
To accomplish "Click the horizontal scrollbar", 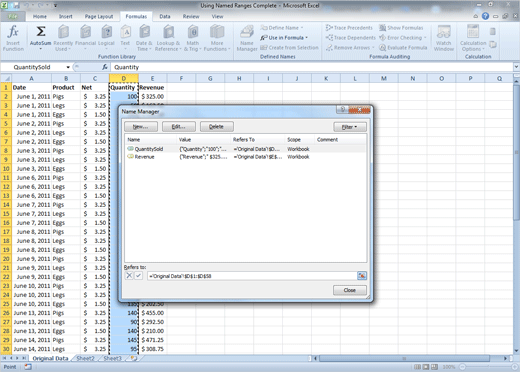I will point(405,358).
